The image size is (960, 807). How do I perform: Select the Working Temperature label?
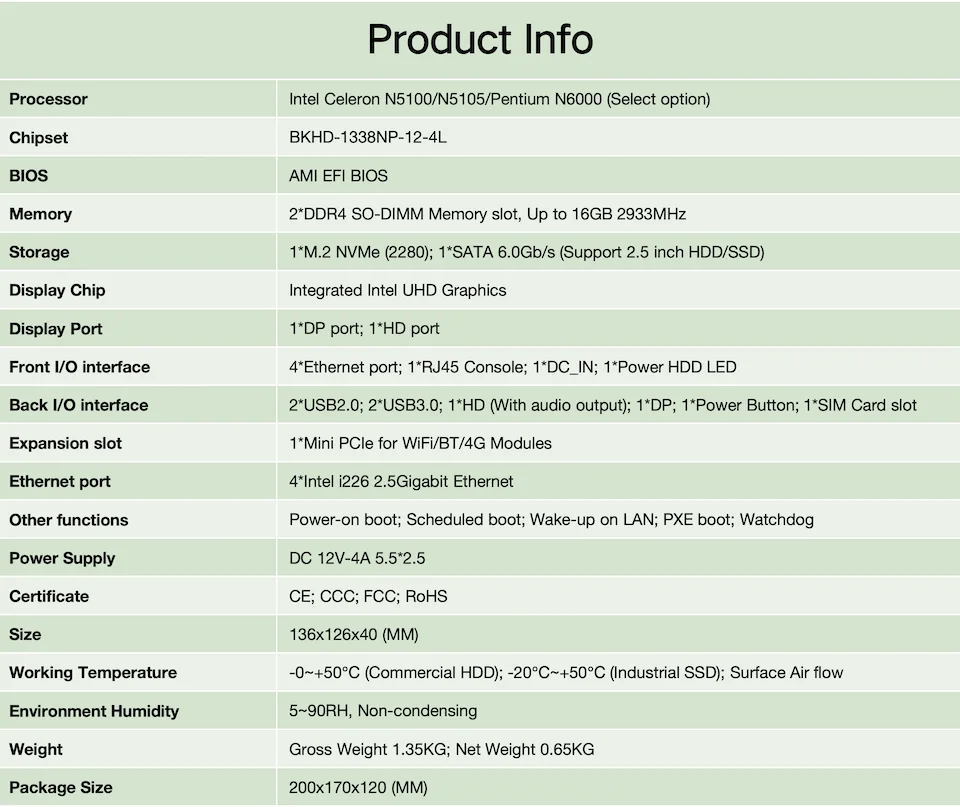tap(93, 673)
